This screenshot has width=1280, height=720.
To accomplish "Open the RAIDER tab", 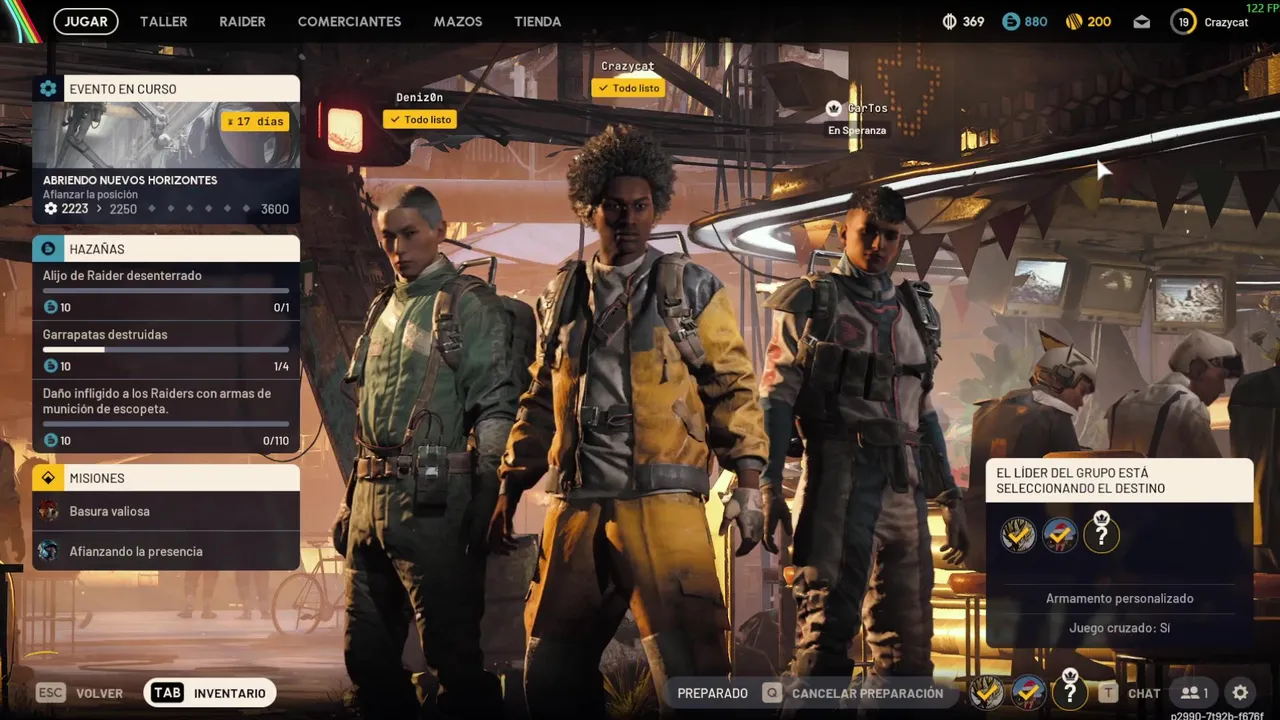I will pyautogui.click(x=242, y=21).
